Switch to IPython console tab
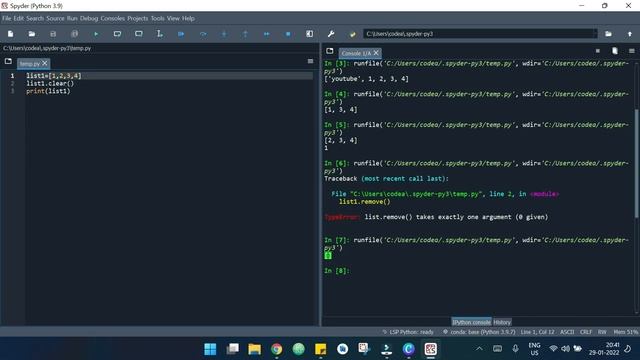 471,322
